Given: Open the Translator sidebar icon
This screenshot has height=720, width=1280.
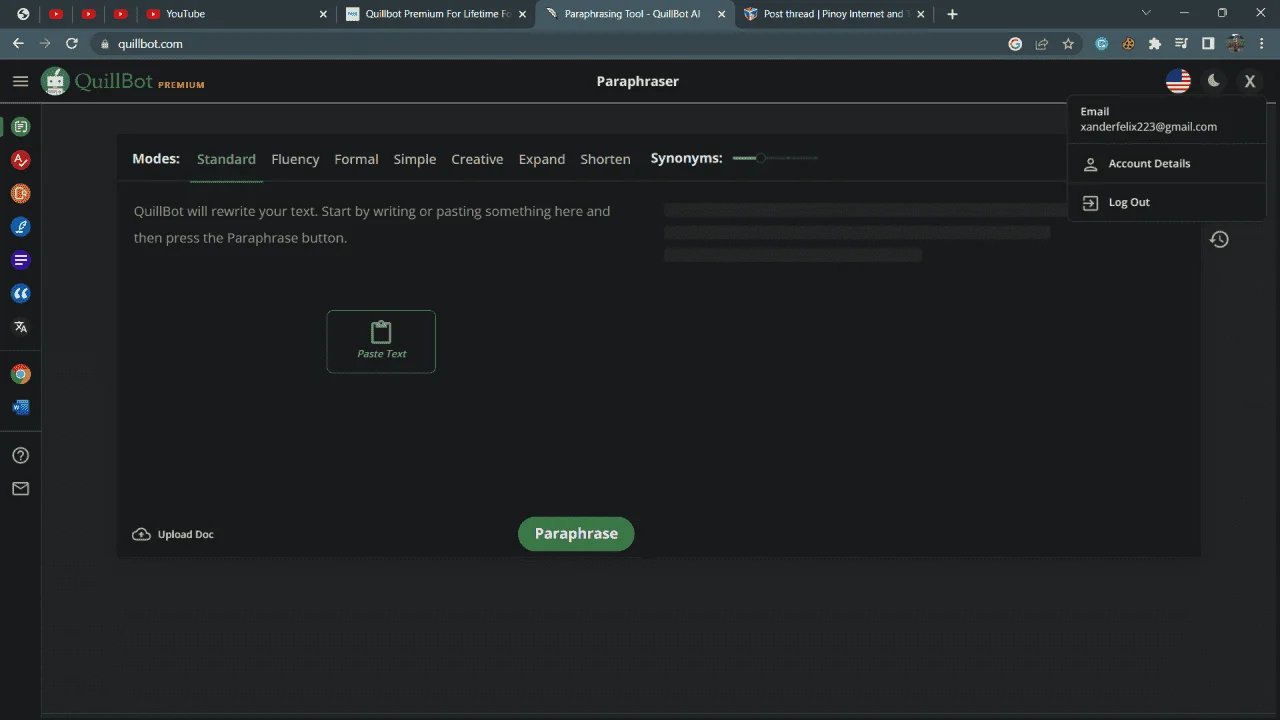Looking at the screenshot, I should [x=20, y=327].
